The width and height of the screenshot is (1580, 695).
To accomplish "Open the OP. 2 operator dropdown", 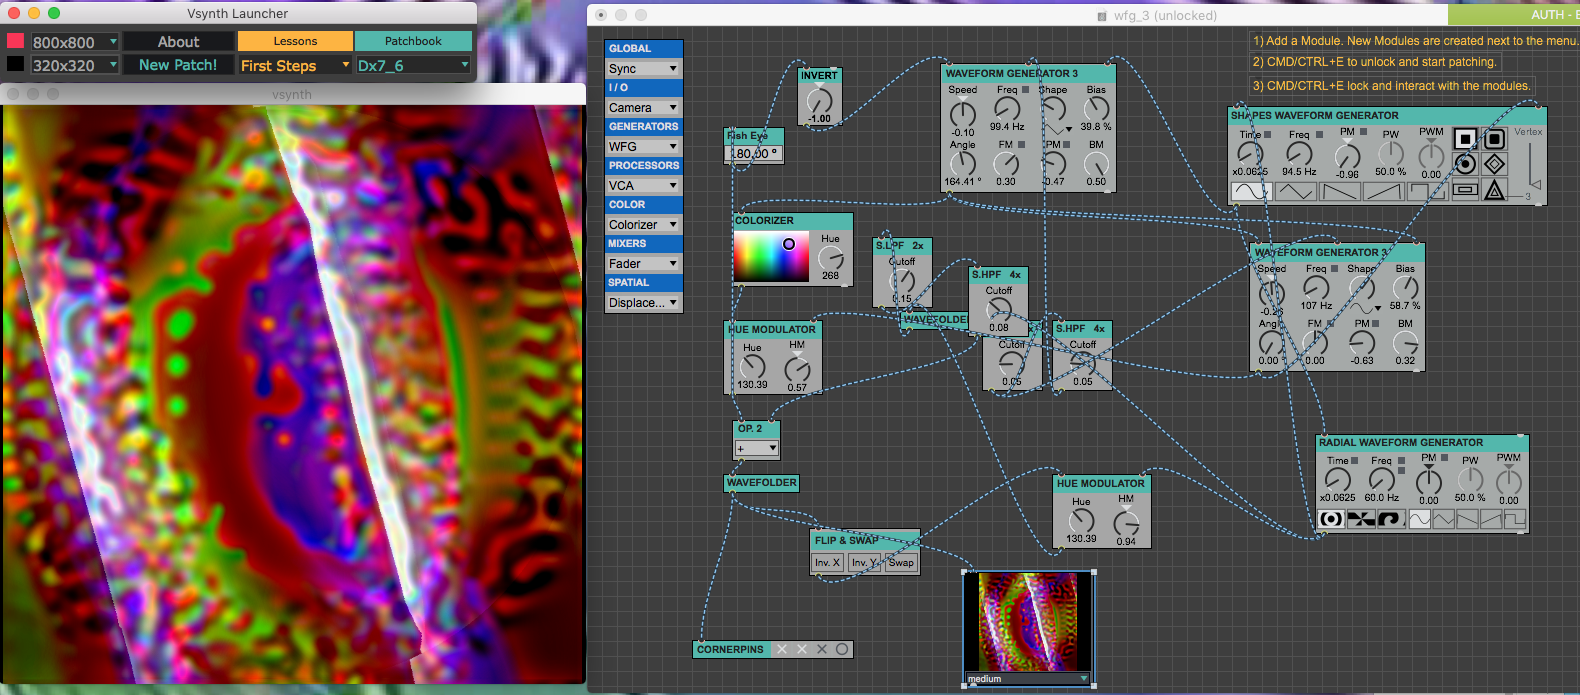I will [x=756, y=448].
